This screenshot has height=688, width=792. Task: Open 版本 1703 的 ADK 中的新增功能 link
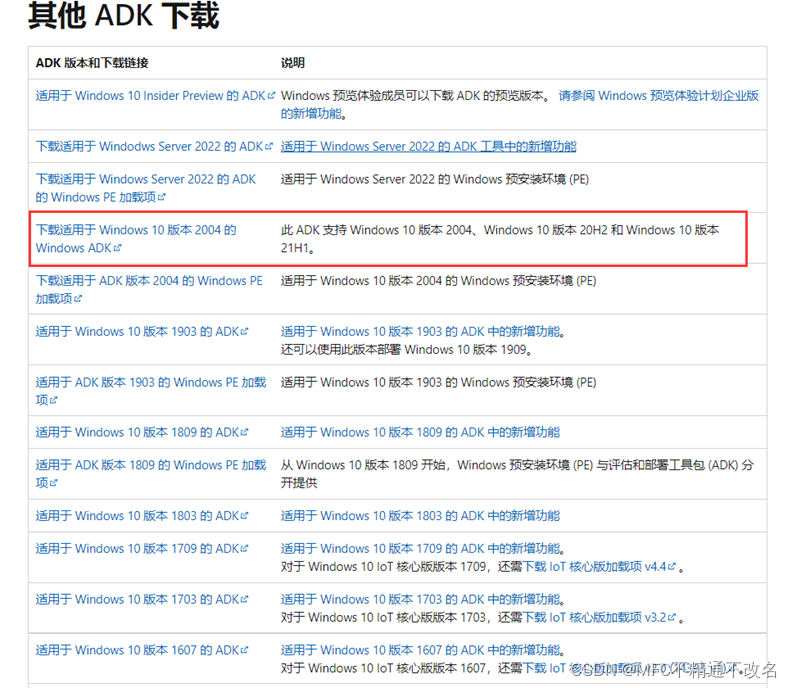click(420, 600)
